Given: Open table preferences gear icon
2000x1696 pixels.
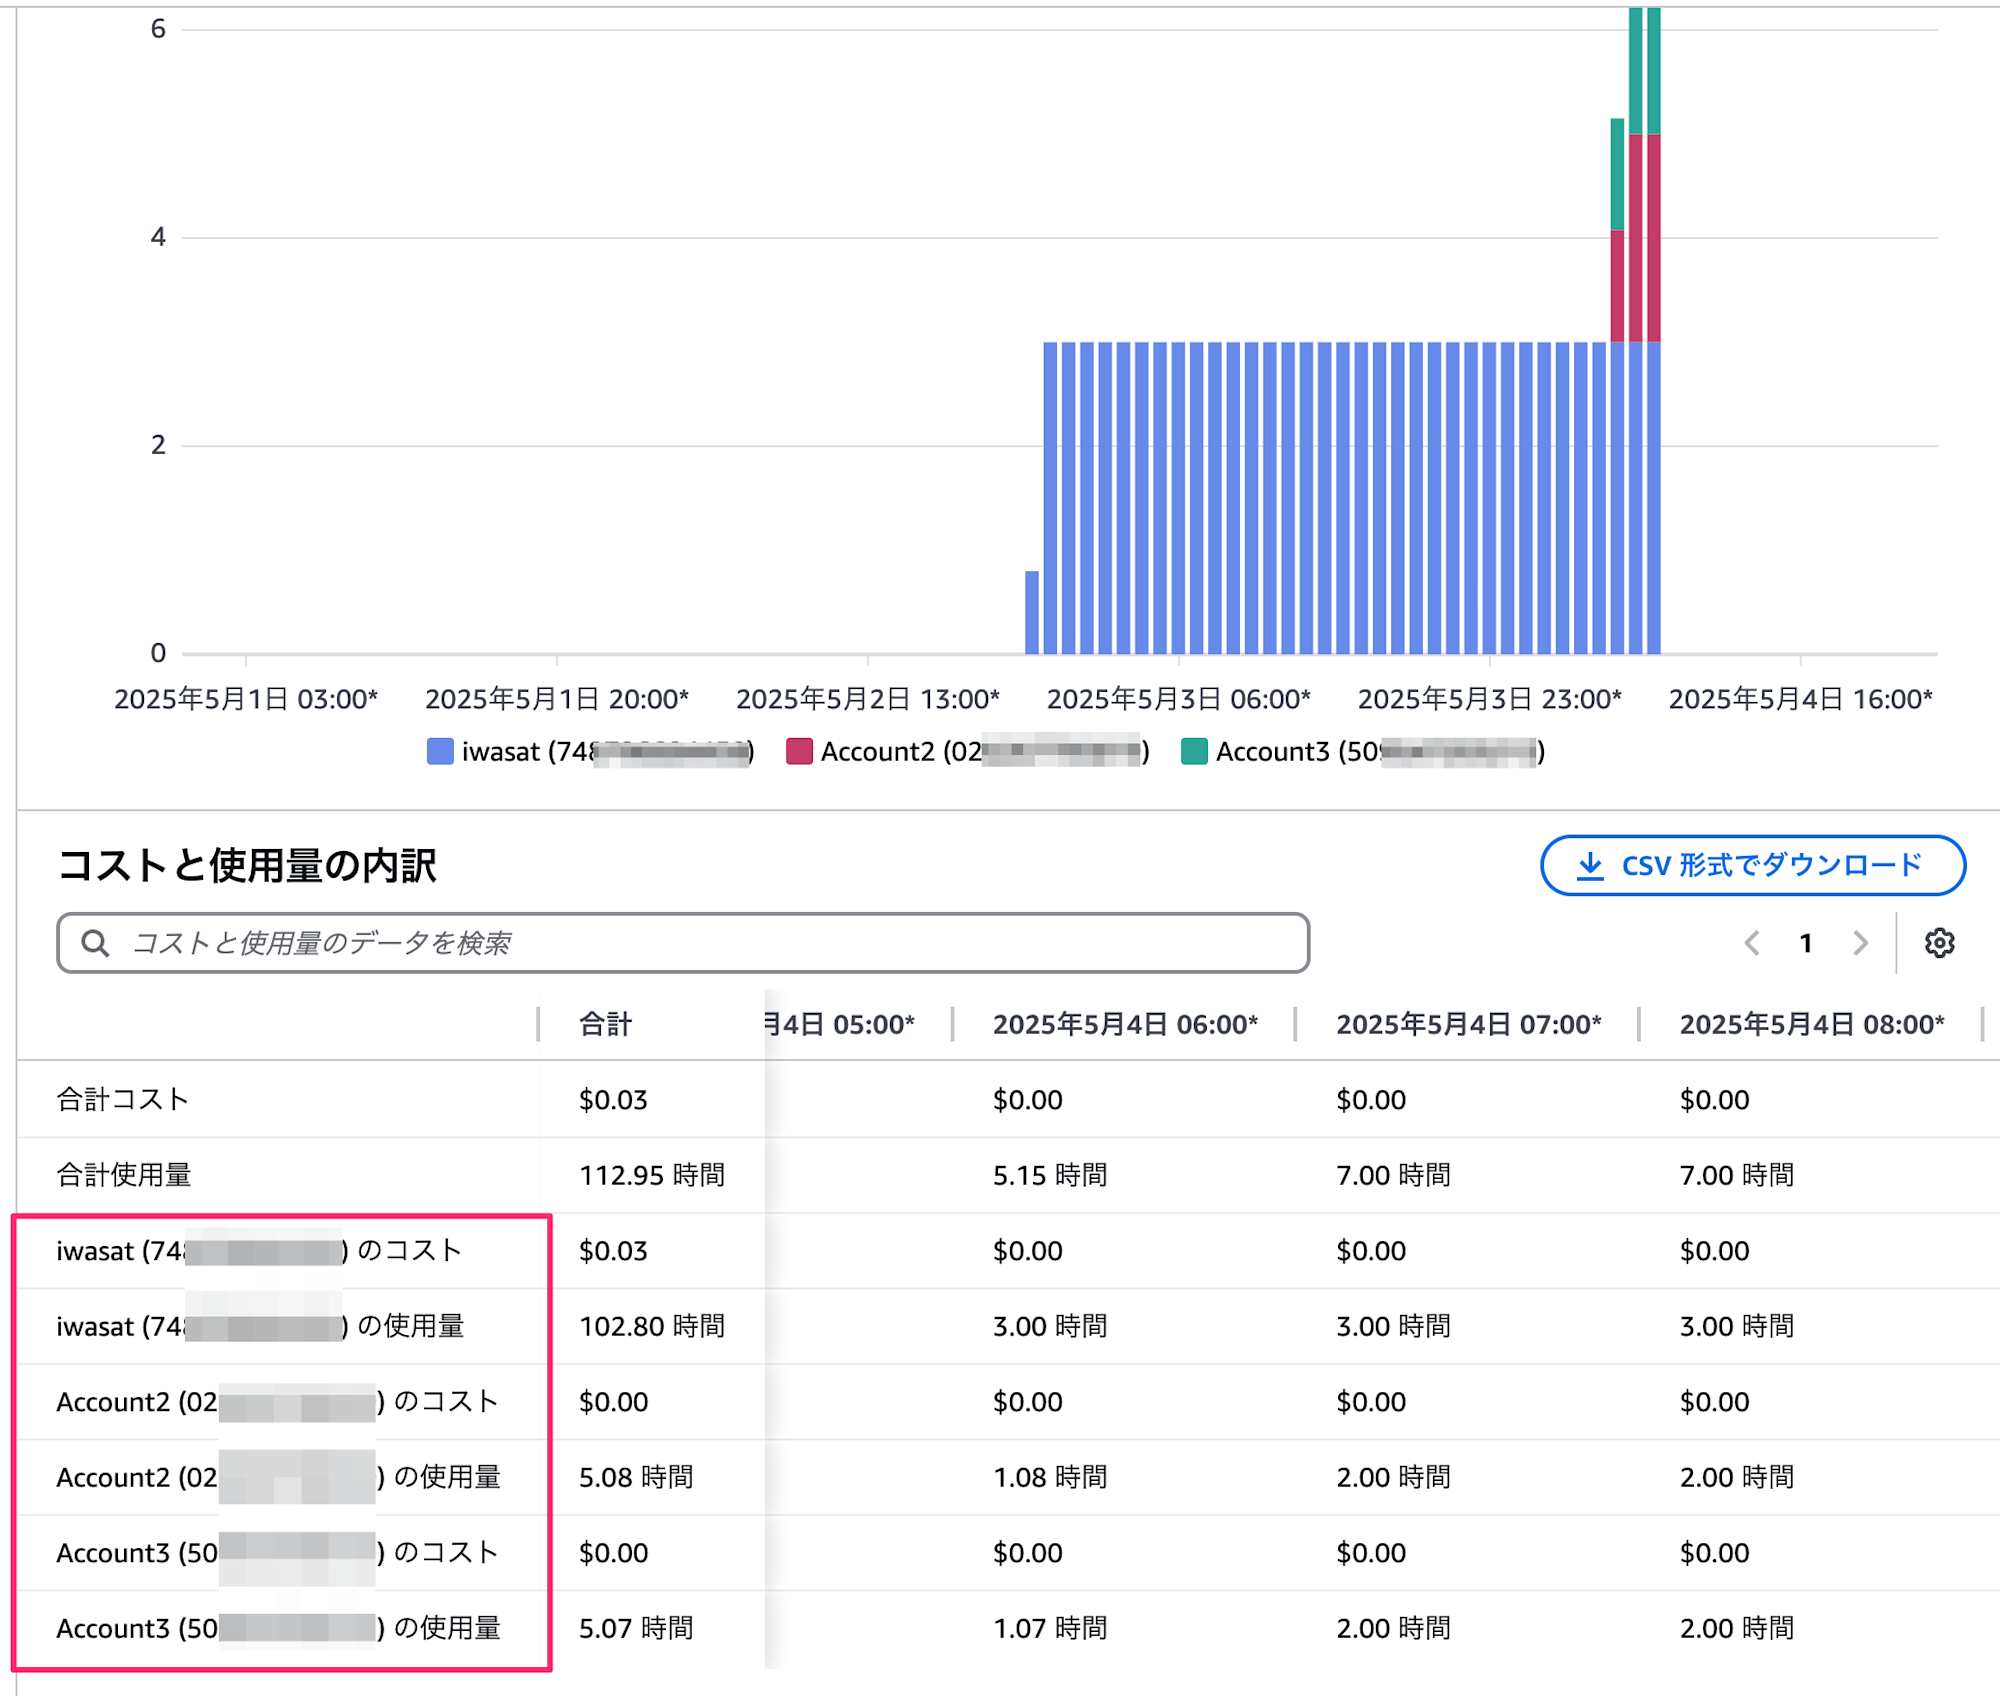Looking at the screenshot, I should tap(1939, 943).
